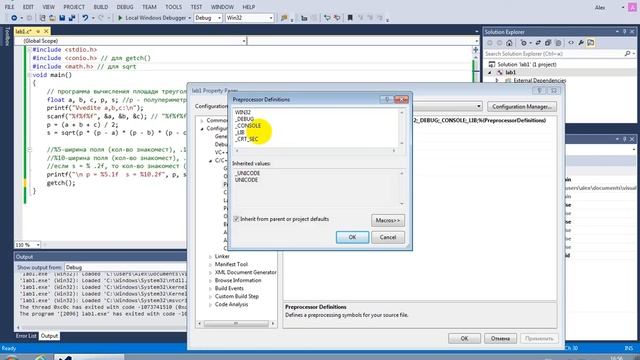Open the Toolbox side panel
640x360 pixels.
pyautogui.click(x=7, y=37)
